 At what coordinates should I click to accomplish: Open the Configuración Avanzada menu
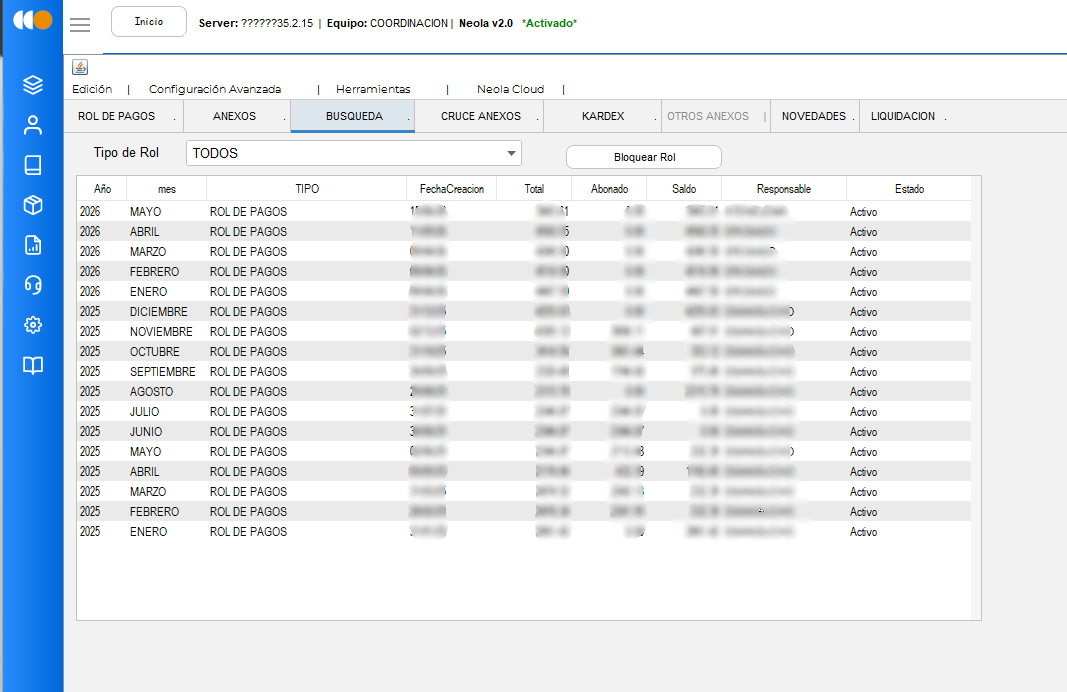pos(215,89)
